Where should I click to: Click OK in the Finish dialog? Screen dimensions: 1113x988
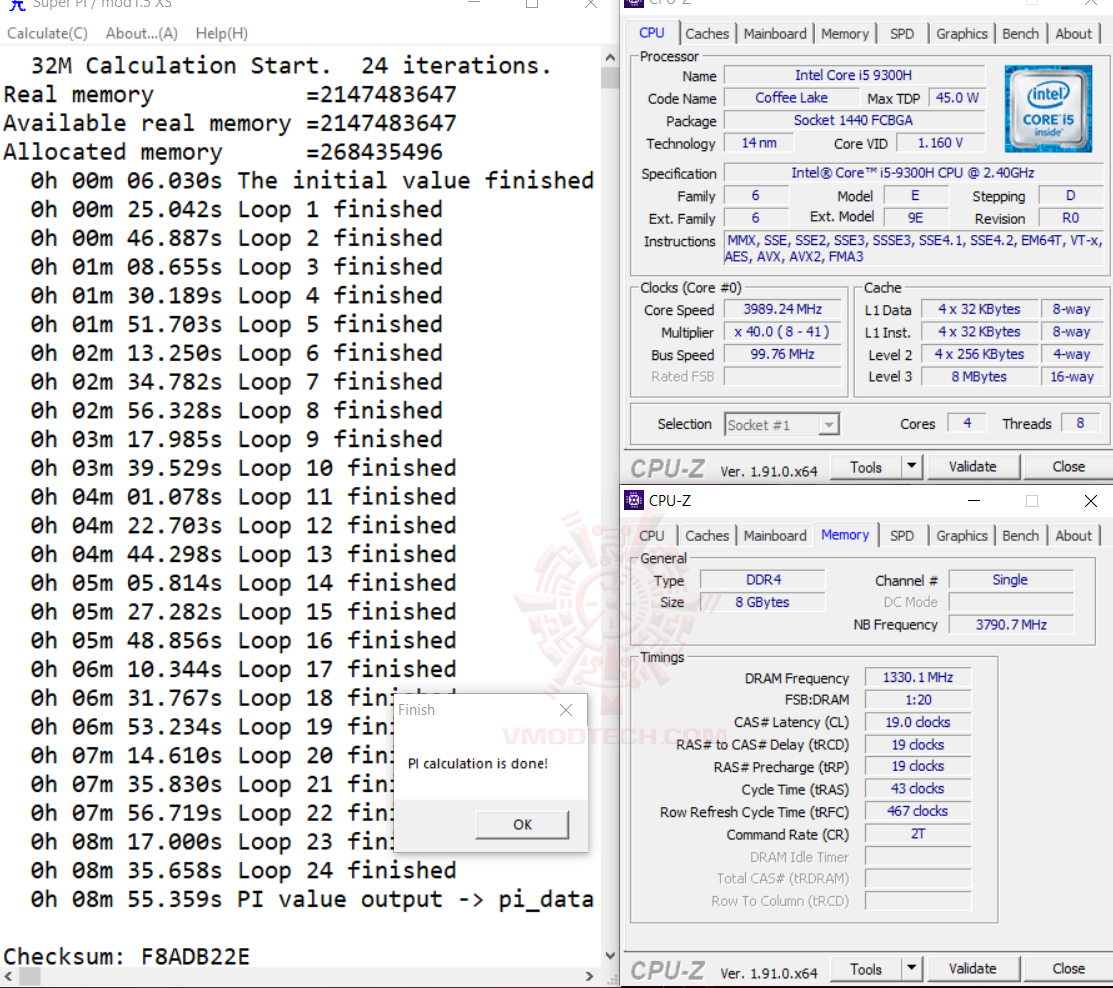[x=522, y=824]
